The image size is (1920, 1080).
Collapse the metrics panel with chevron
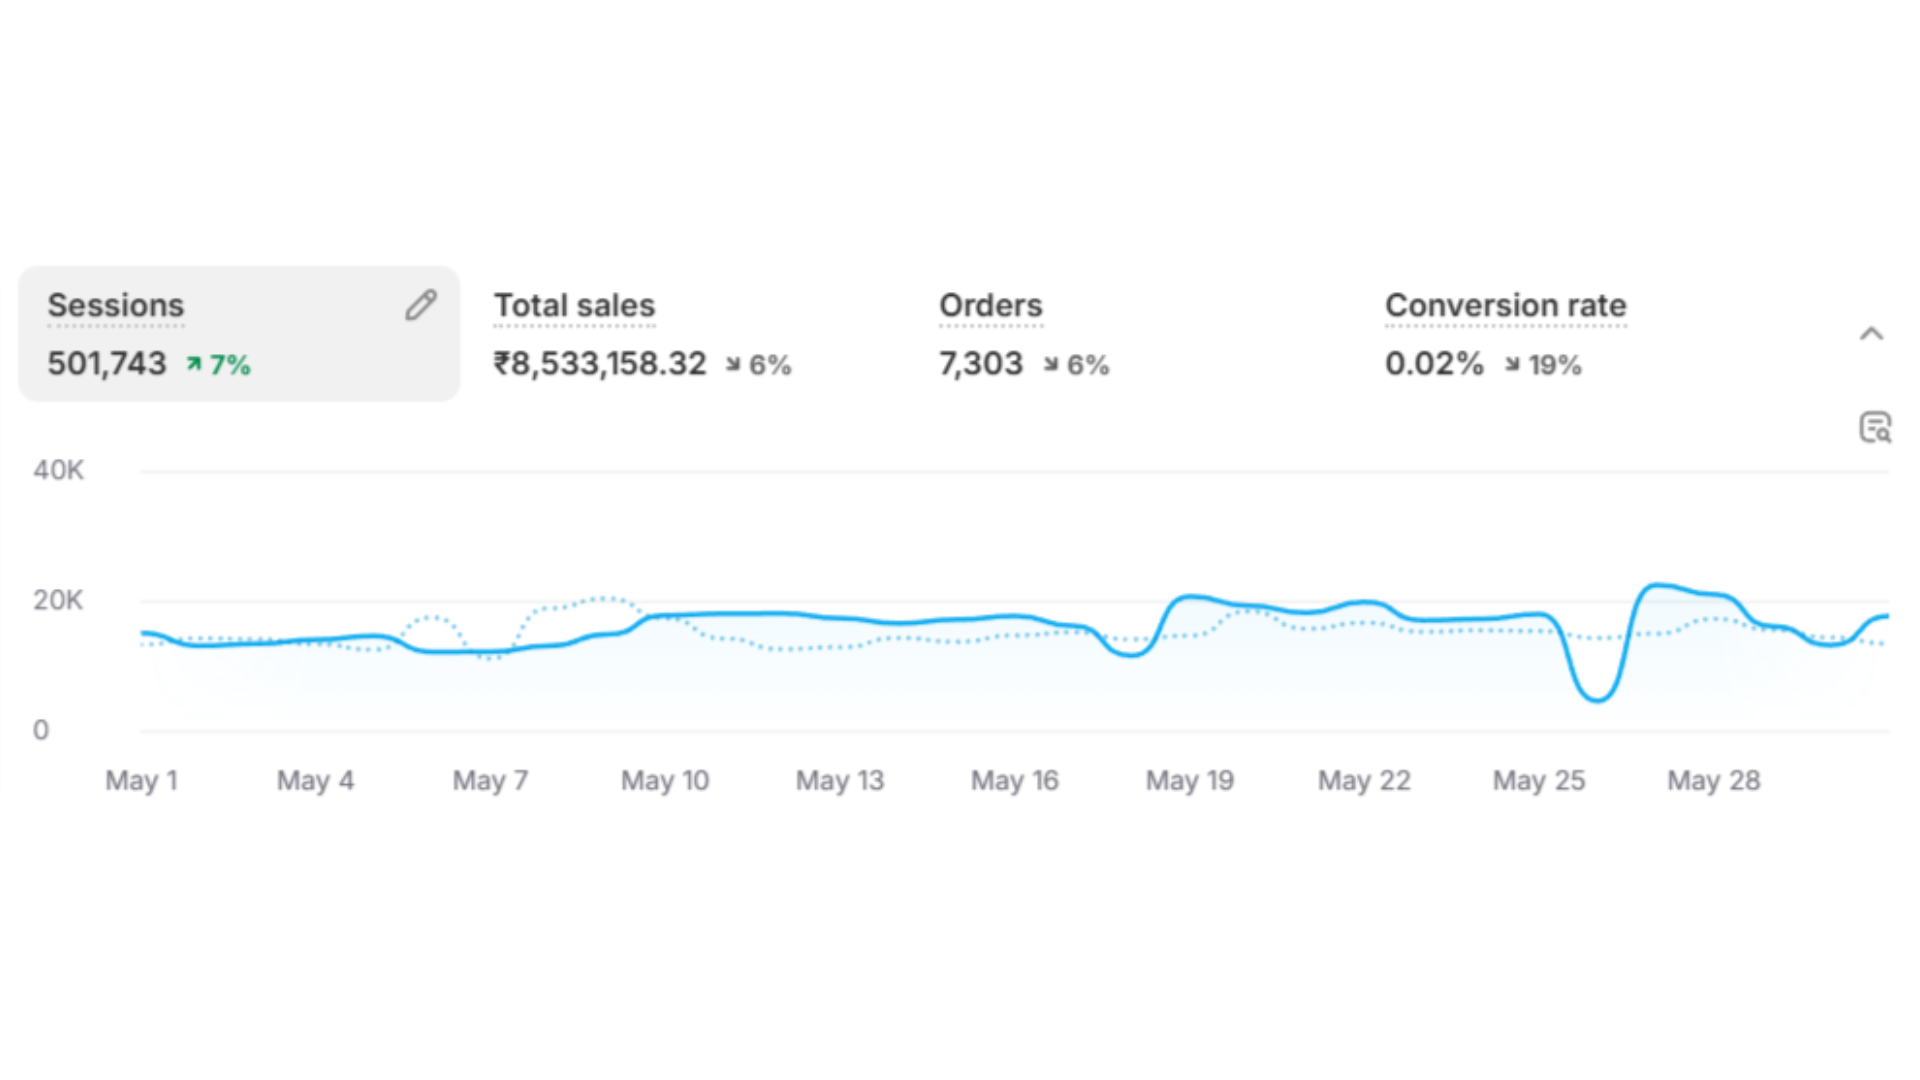click(x=1871, y=334)
